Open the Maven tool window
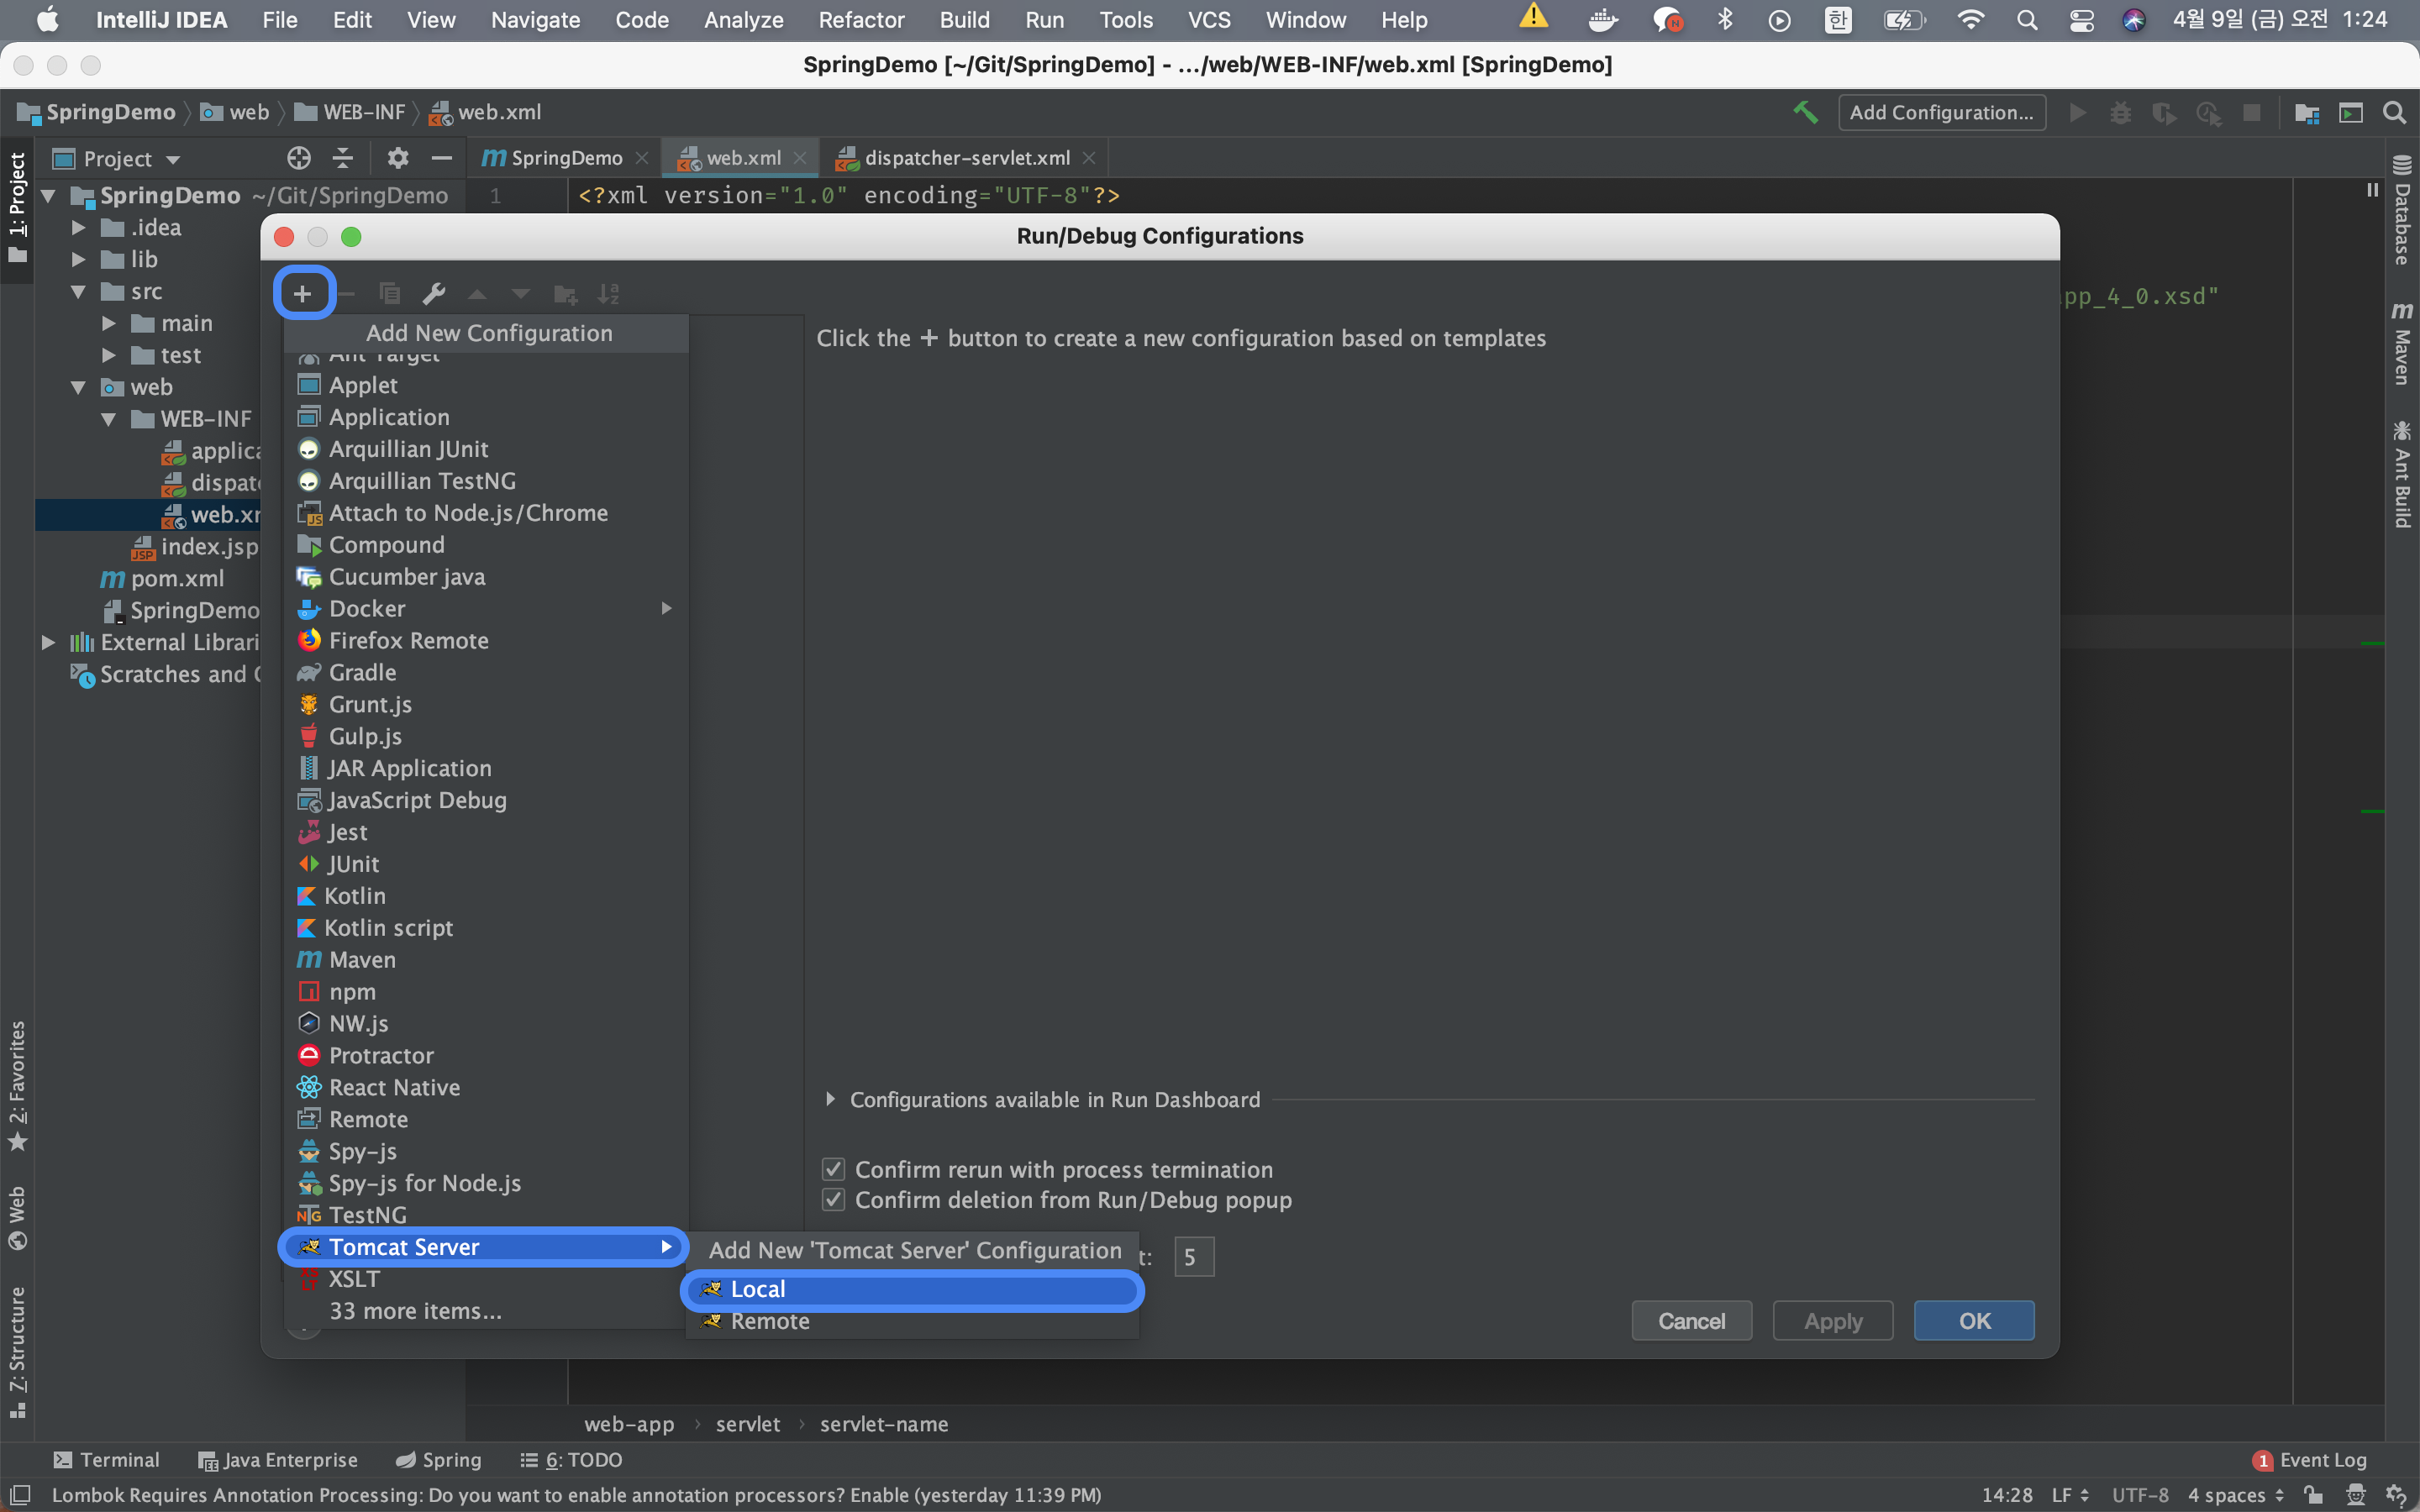 [2402, 343]
